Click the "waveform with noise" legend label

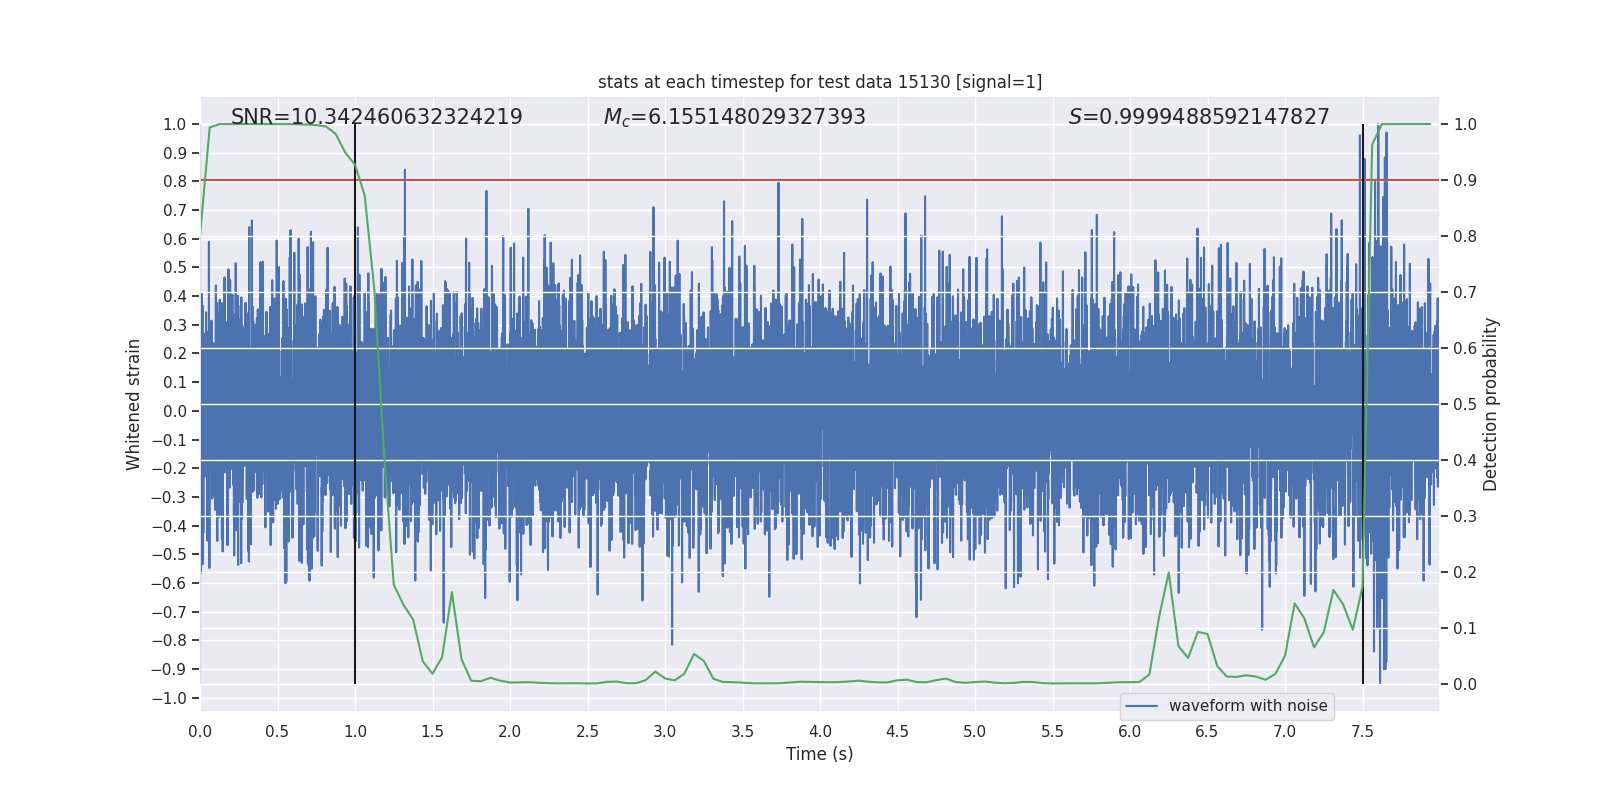1247,706
